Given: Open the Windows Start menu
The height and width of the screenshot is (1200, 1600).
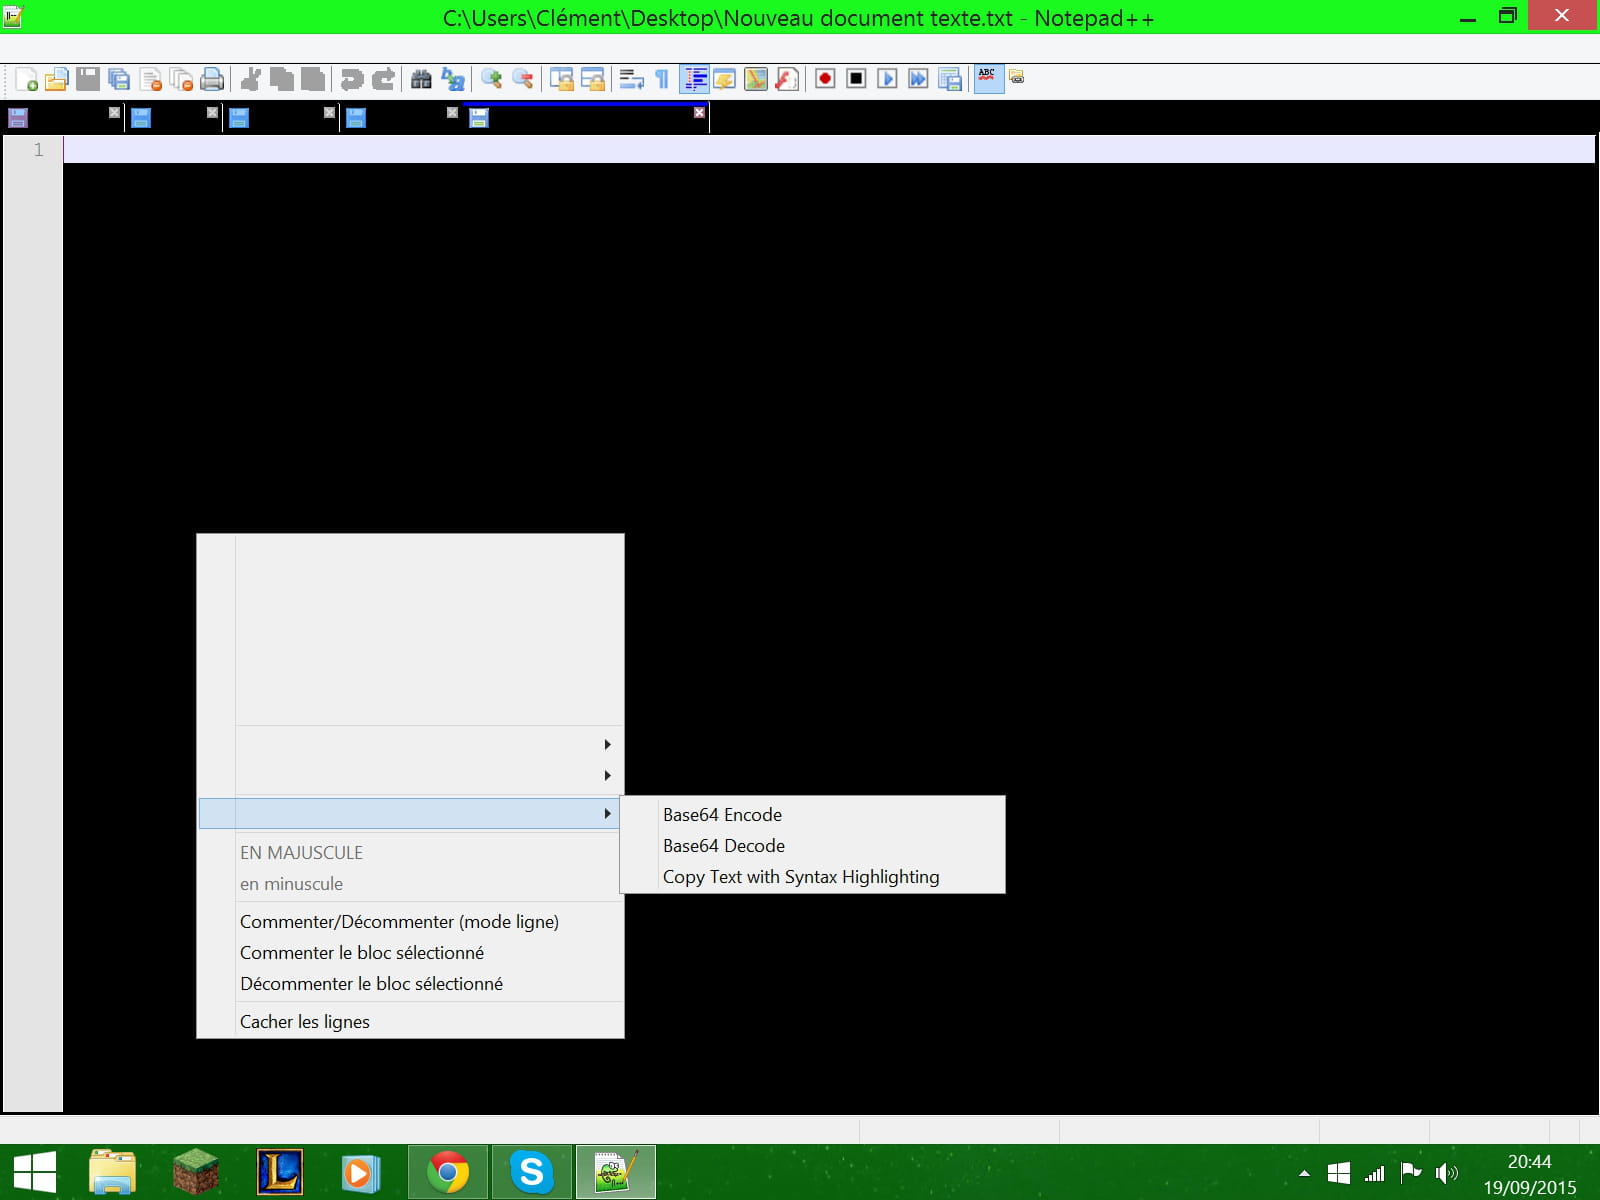Looking at the screenshot, I should pos(35,1172).
